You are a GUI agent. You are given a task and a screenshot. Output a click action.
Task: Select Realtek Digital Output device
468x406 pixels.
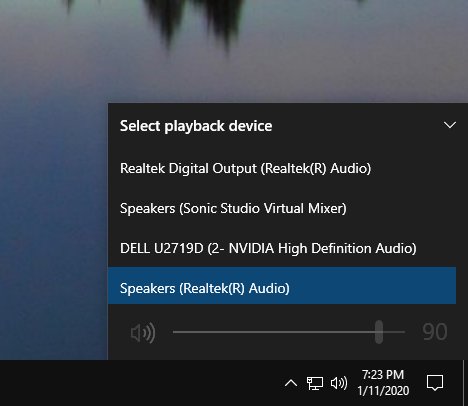tap(282, 168)
